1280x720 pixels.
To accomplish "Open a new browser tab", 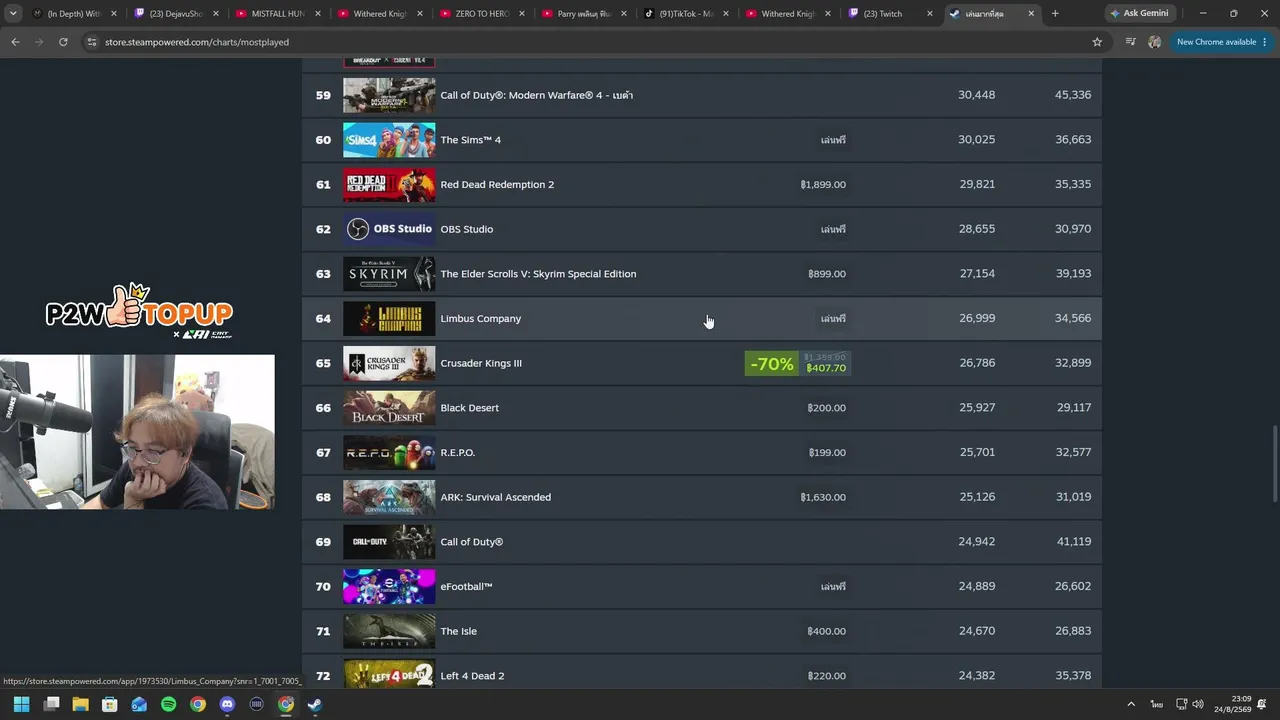I will pos(1055,14).
